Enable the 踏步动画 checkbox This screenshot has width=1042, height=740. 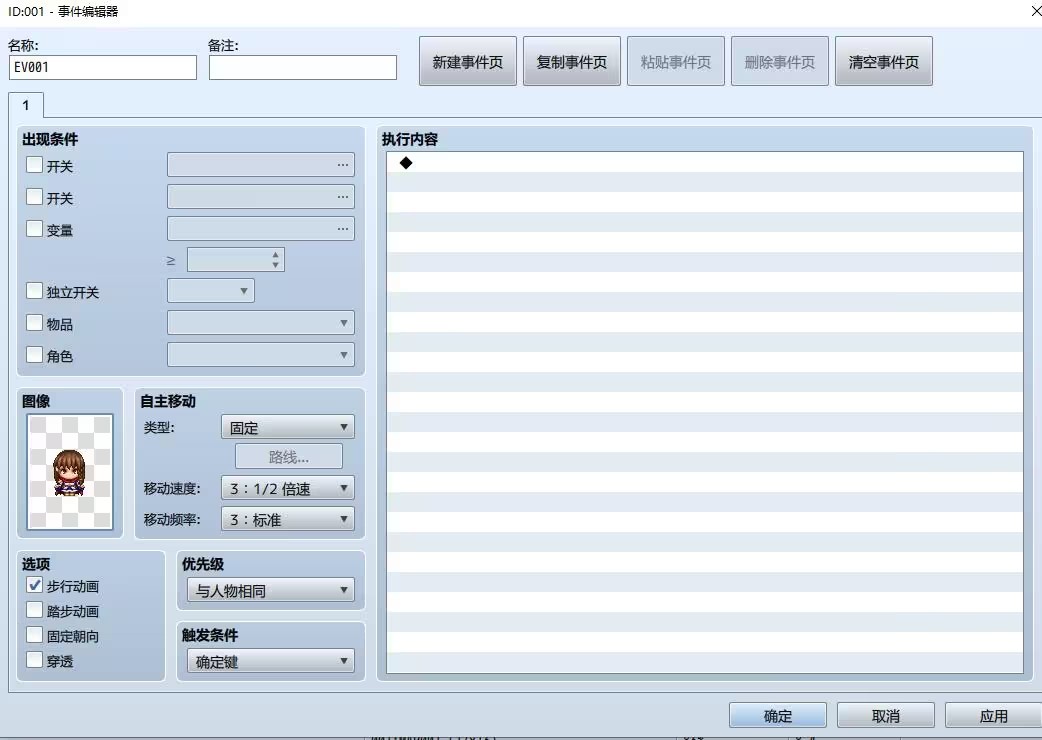click(33, 611)
